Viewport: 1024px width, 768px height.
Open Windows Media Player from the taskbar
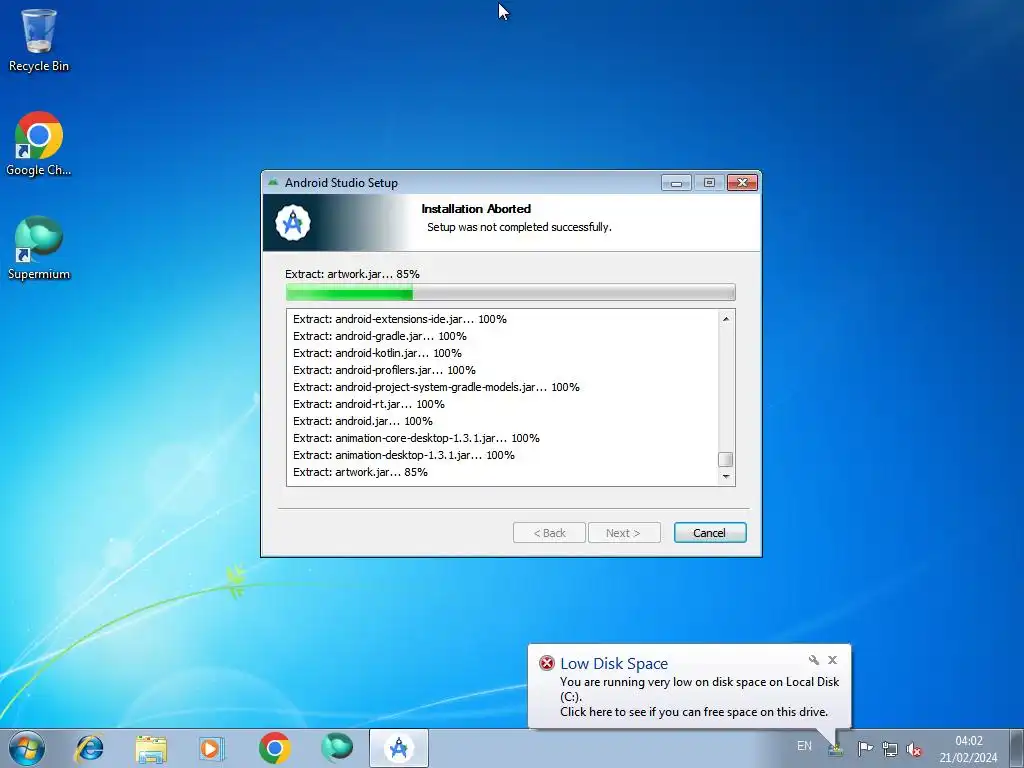(x=212, y=748)
